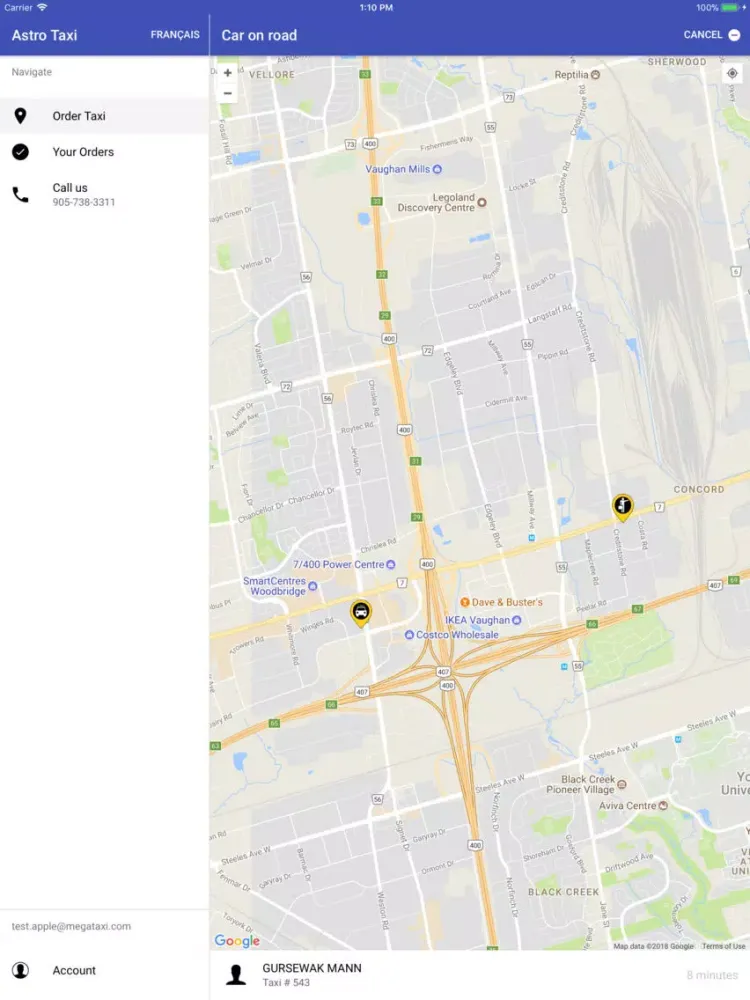Click the 8 minutes arrival estimate
Image resolution: width=750 pixels, height=1000 pixels.
tap(712, 975)
